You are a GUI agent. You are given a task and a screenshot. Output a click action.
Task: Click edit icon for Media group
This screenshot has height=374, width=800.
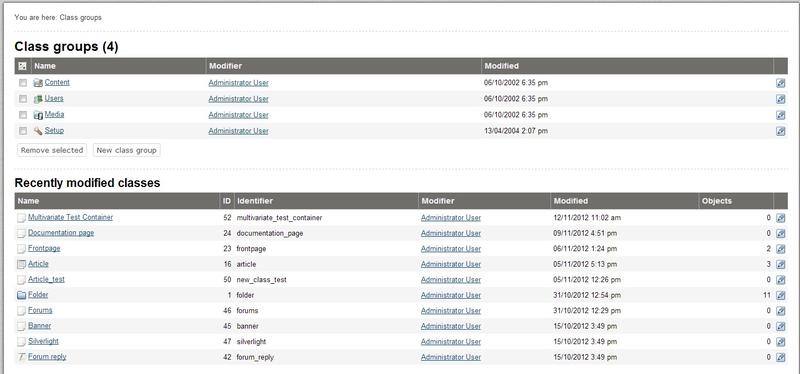tap(780, 115)
